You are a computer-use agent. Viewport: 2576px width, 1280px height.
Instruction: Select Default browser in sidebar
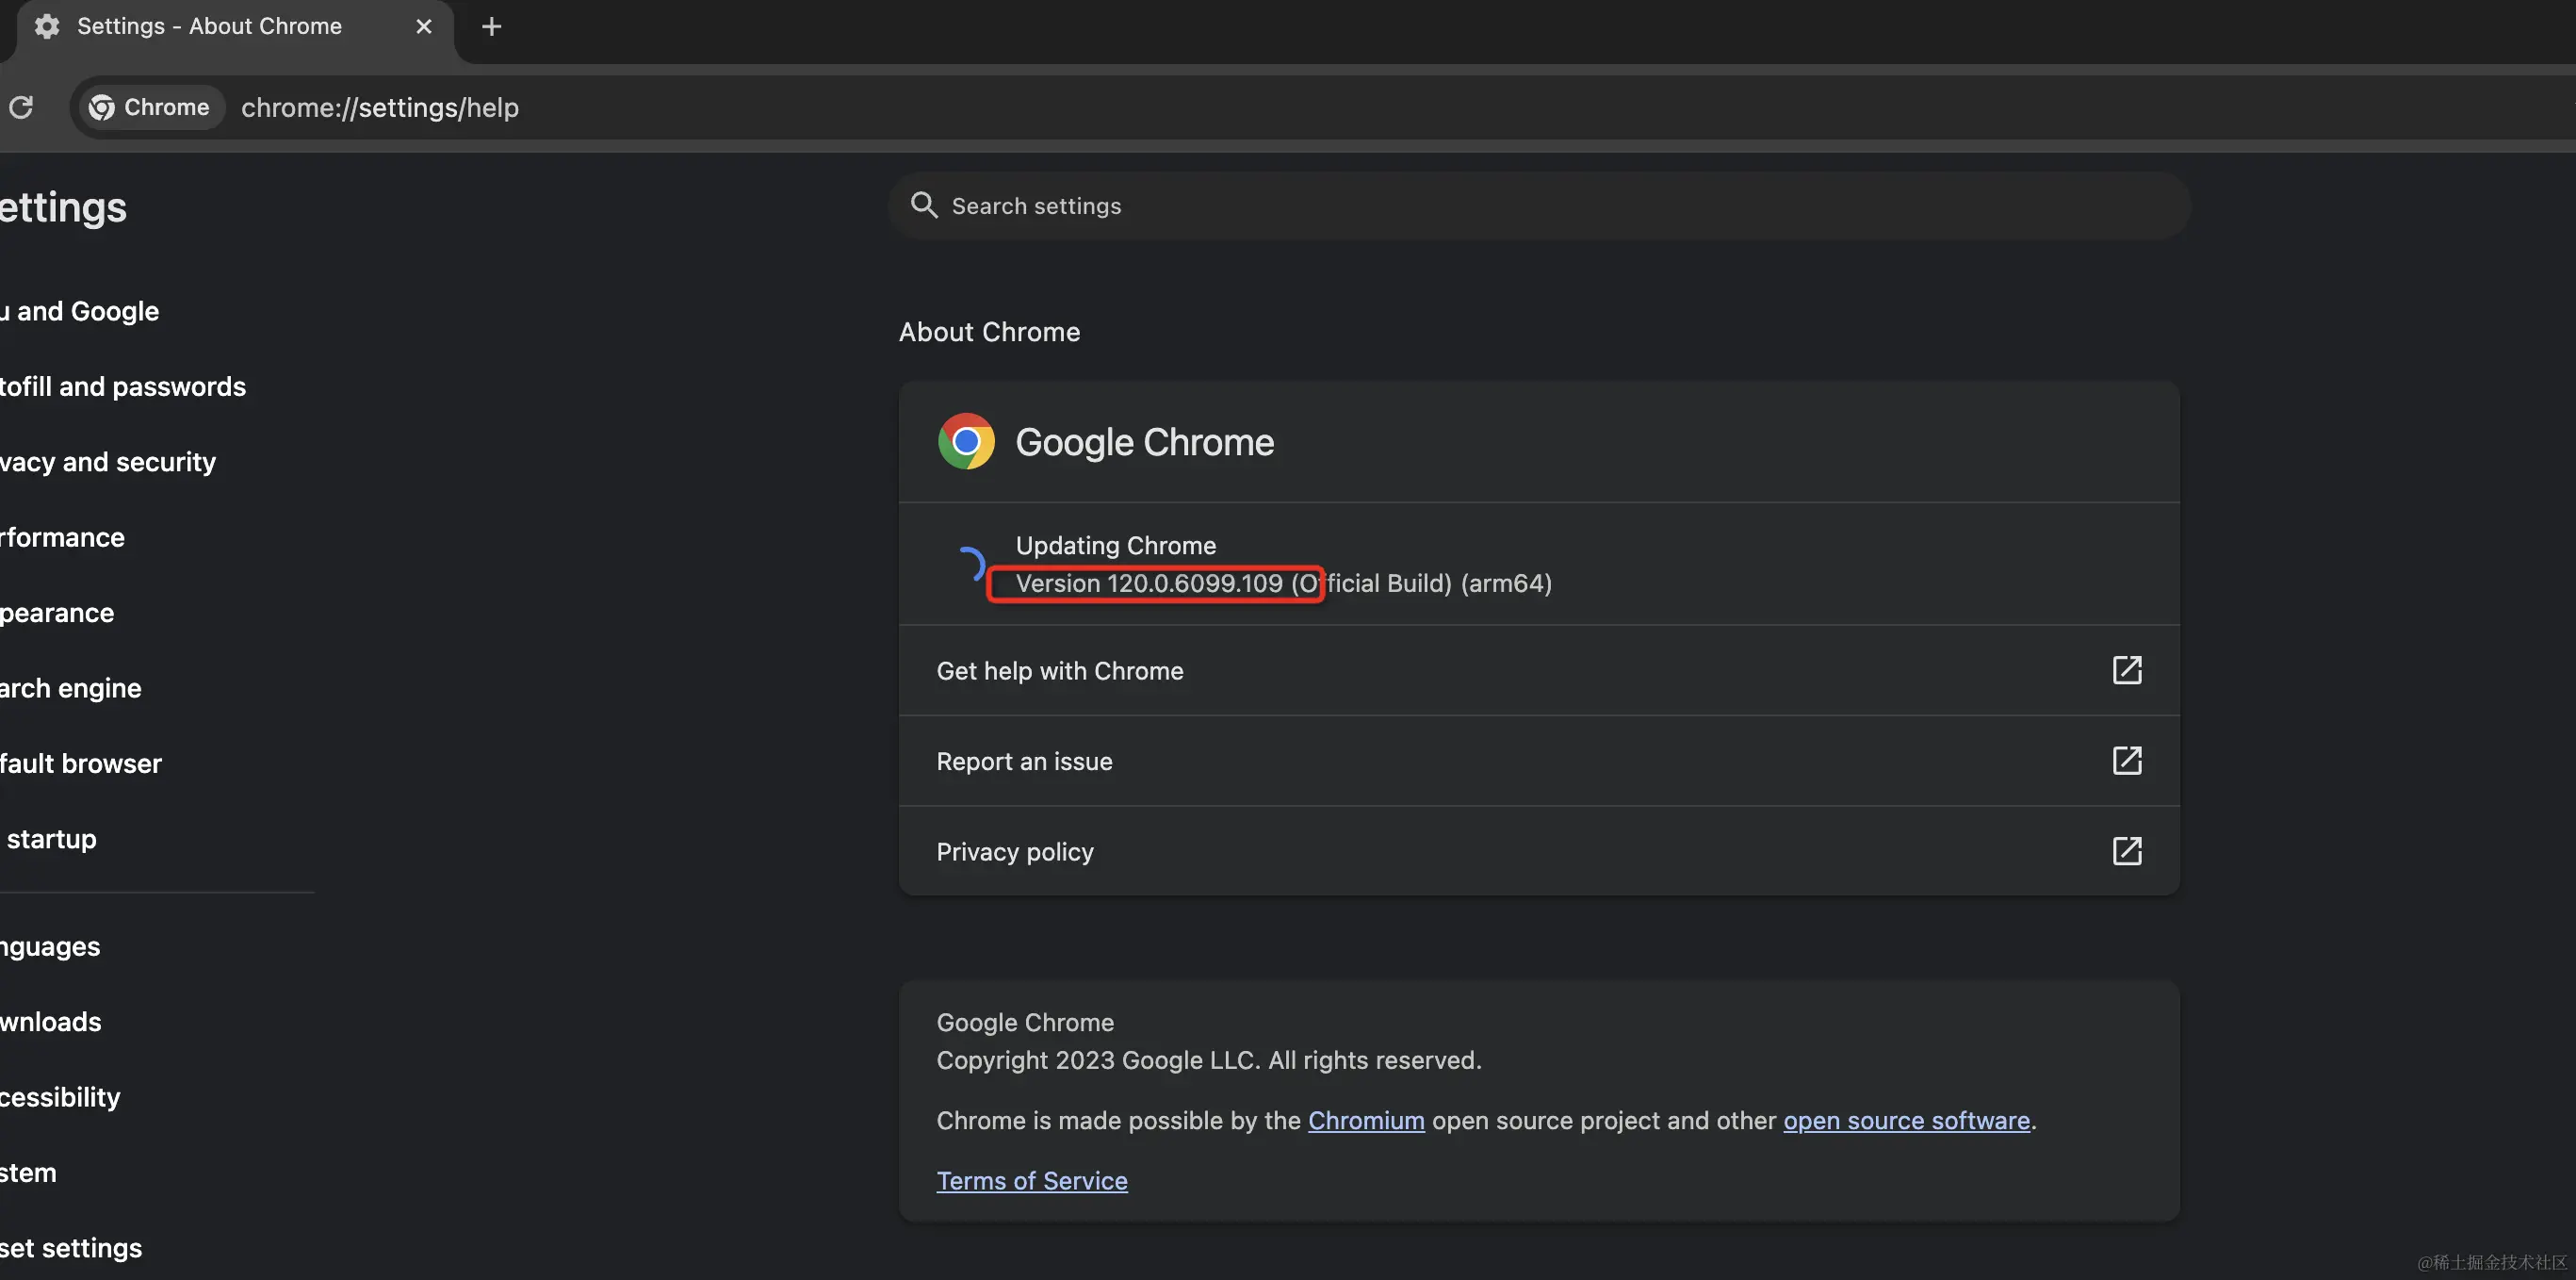[x=81, y=763]
